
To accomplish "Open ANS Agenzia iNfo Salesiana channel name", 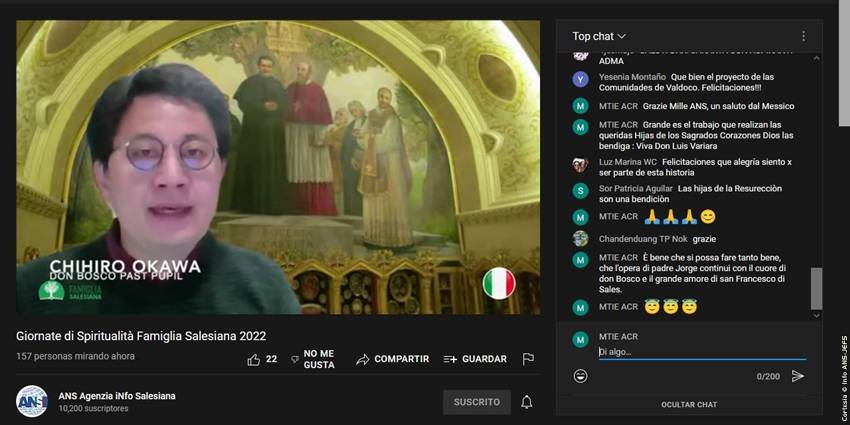I will click(117, 396).
